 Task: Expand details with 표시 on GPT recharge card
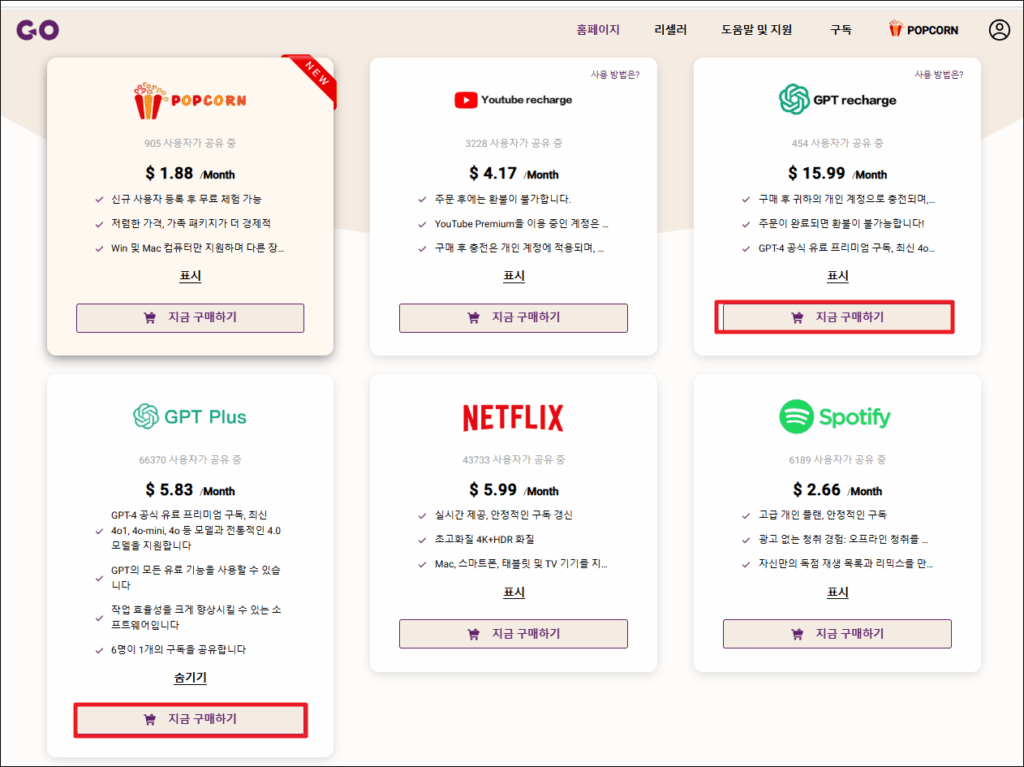pos(838,276)
